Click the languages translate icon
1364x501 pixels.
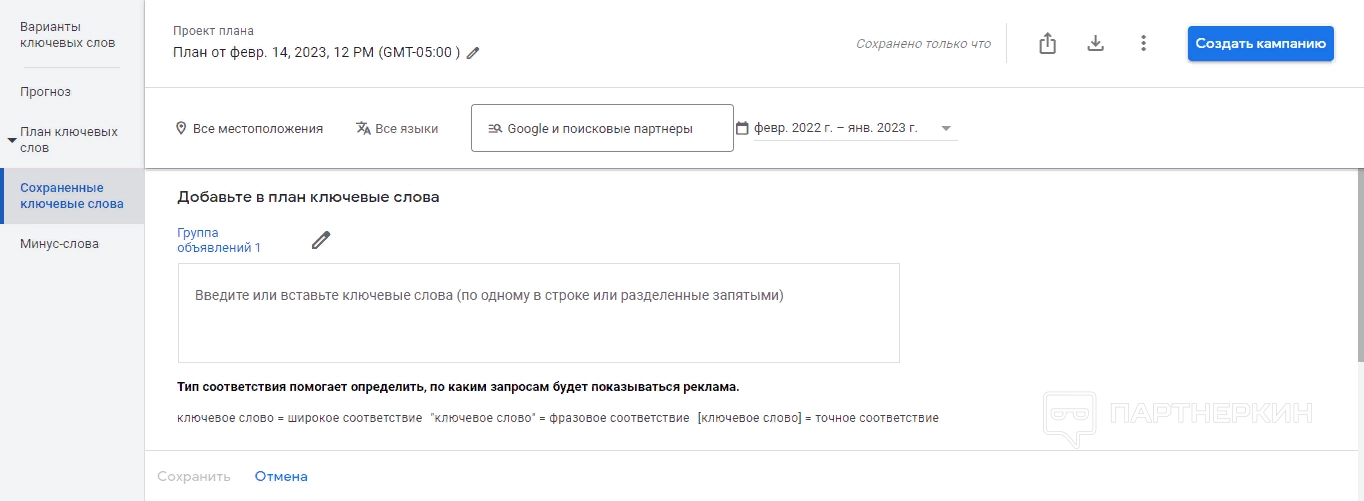click(x=363, y=128)
